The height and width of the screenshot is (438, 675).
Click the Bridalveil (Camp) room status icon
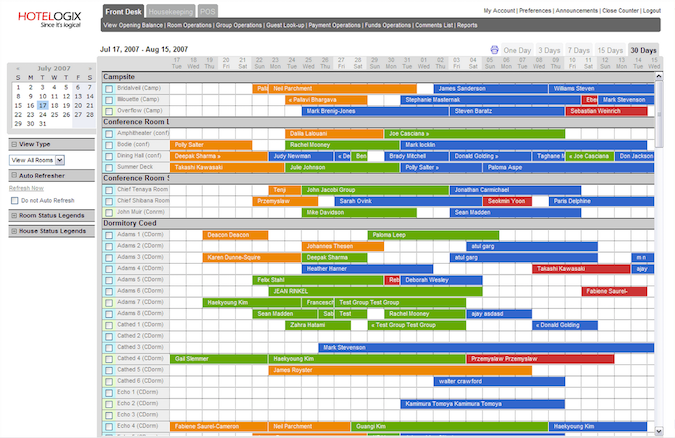109,89
